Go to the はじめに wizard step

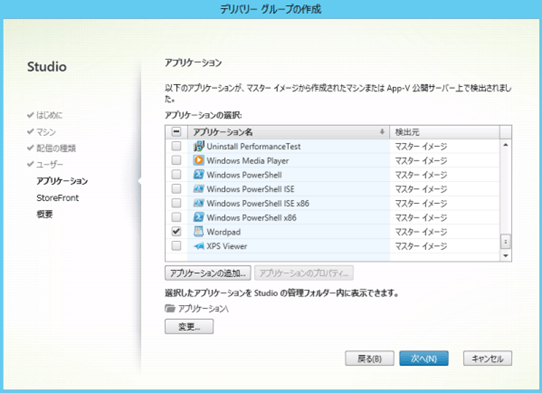click(49, 115)
